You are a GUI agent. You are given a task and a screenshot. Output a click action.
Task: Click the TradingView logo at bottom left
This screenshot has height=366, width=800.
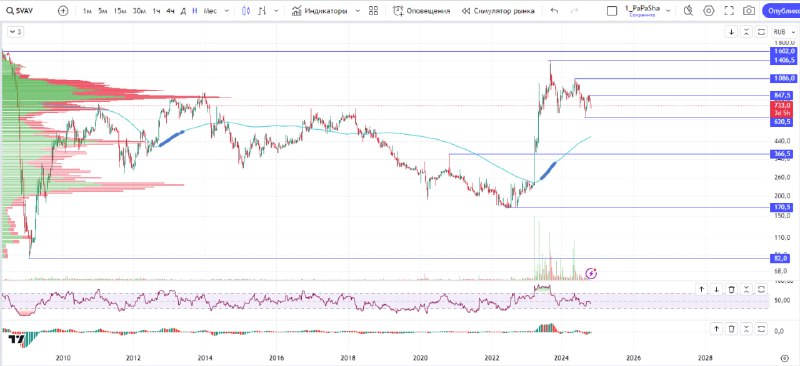pyautogui.click(x=16, y=340)
